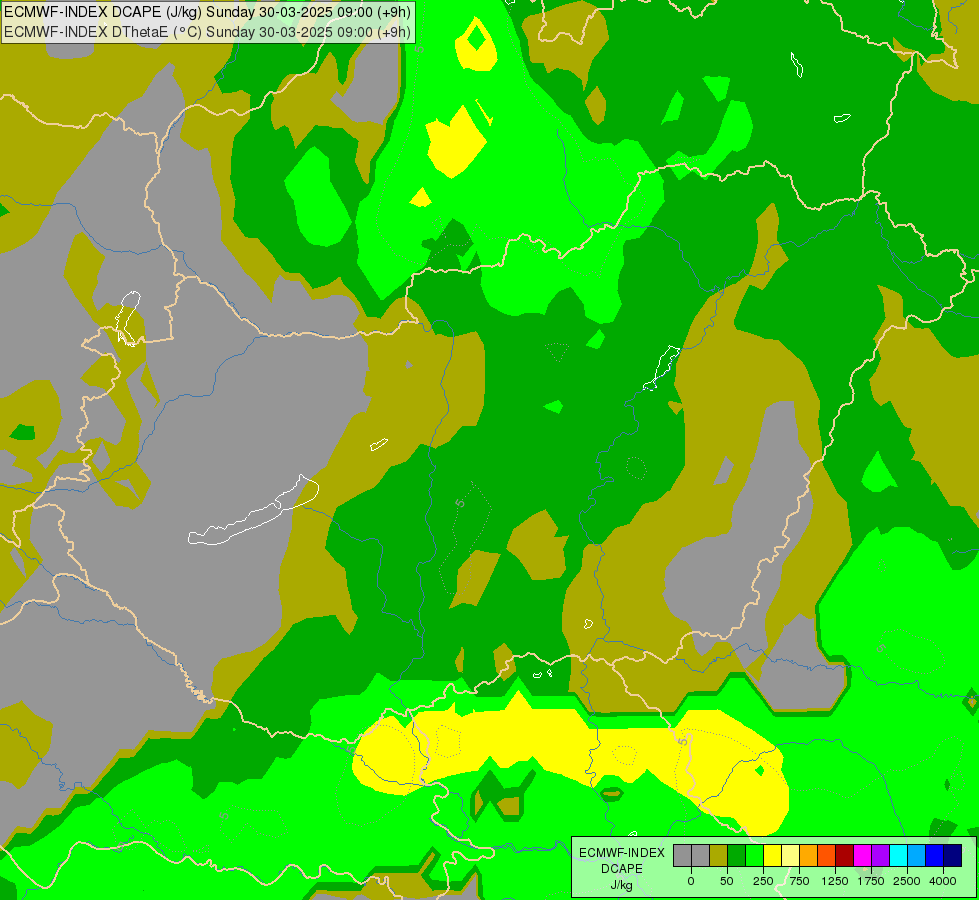
Task: Pick the pure yellow legend swatch
Action: click(772, 855)
